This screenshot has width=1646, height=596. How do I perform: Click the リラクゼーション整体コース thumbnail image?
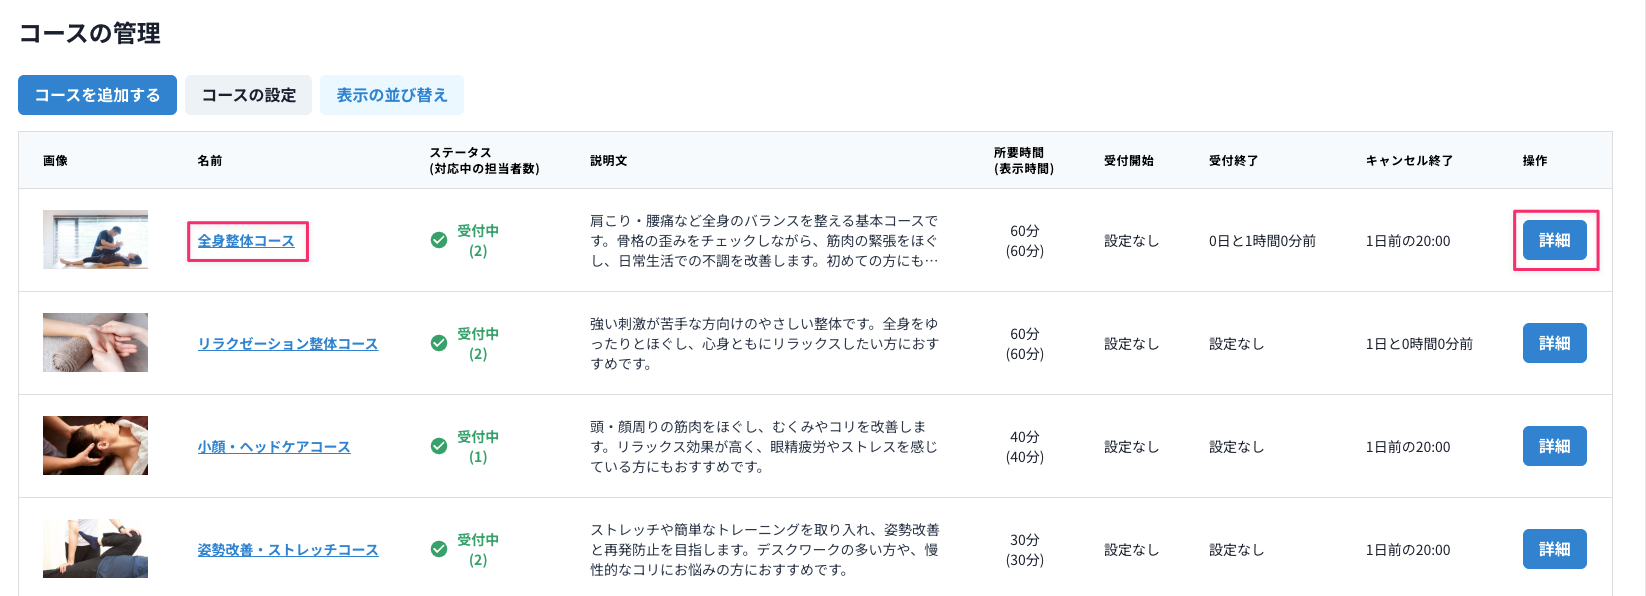95,342
